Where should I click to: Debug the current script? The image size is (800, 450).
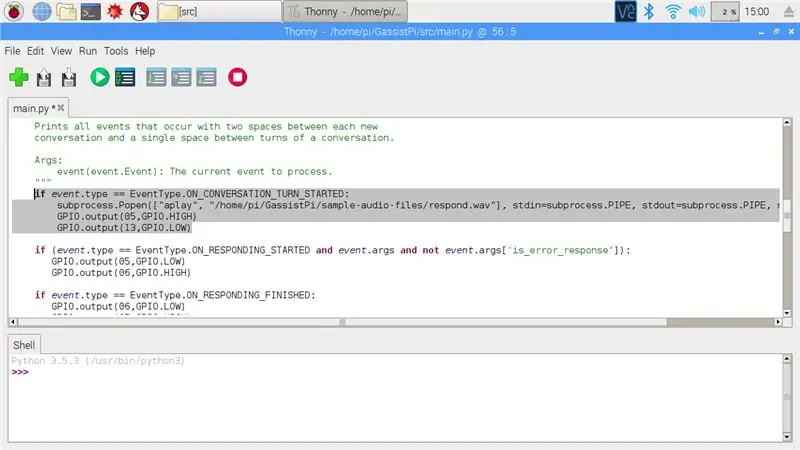tap(125, 78)
